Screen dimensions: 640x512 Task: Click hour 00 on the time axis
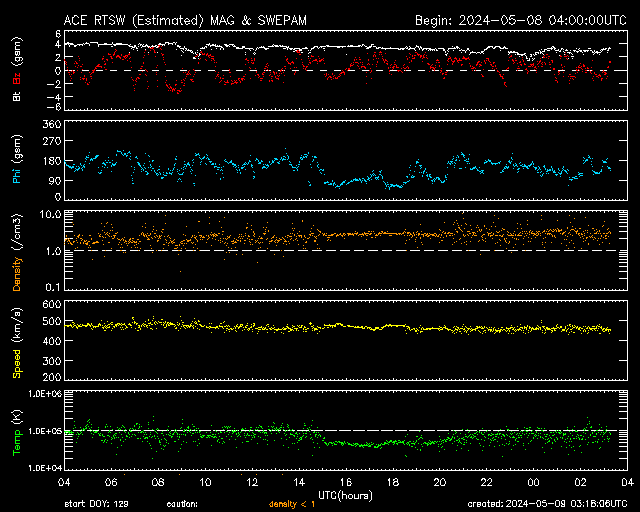tap(533, 482)
